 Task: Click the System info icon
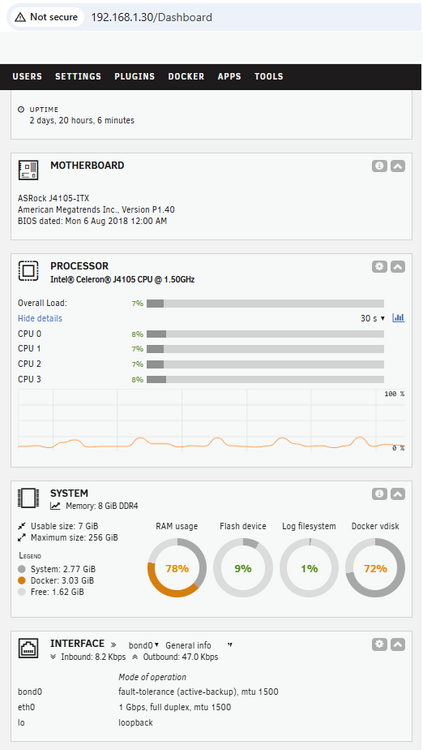379,494
